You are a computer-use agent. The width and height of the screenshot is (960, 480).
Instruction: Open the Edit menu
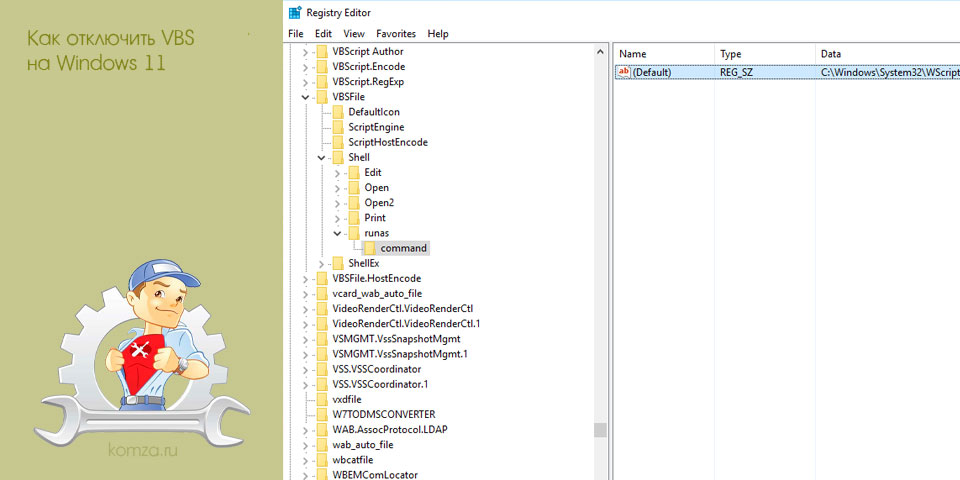(323, 34)
